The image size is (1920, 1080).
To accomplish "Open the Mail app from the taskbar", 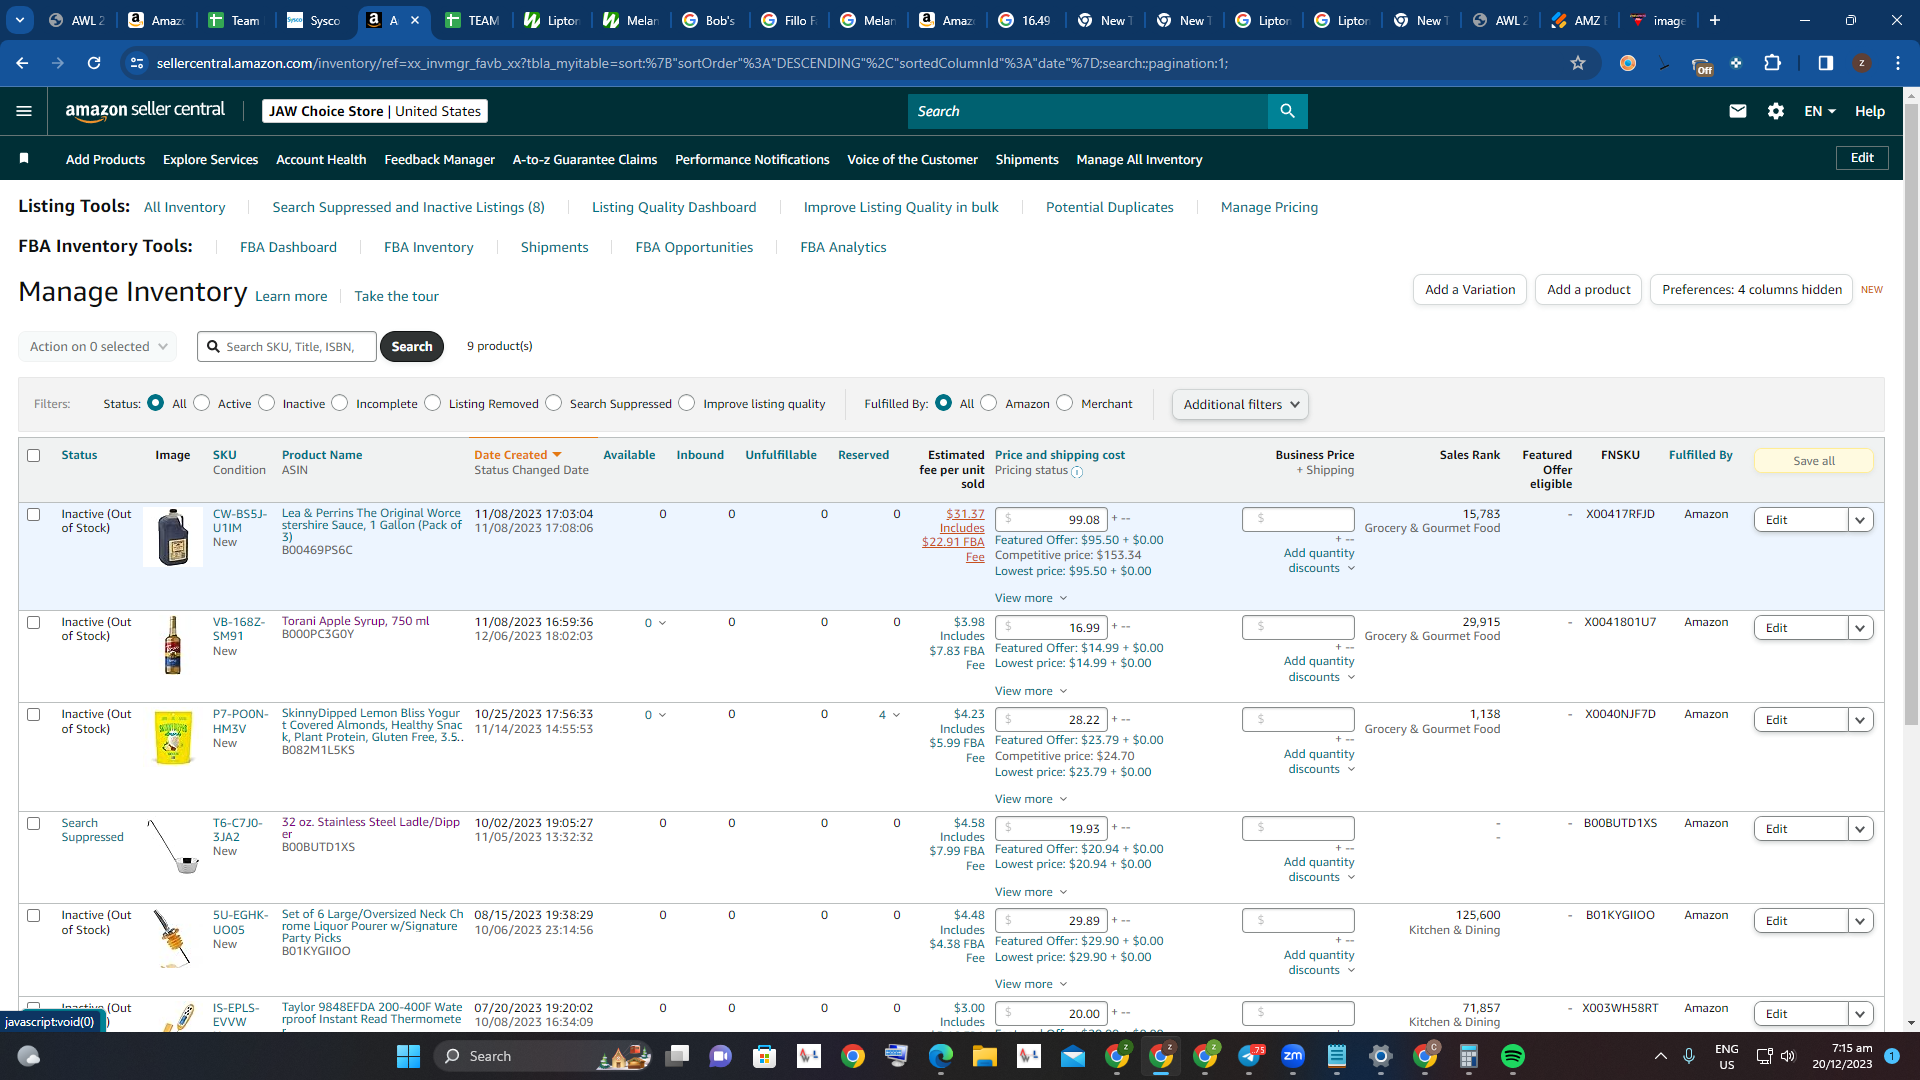I will (x=1073, y=1056).
